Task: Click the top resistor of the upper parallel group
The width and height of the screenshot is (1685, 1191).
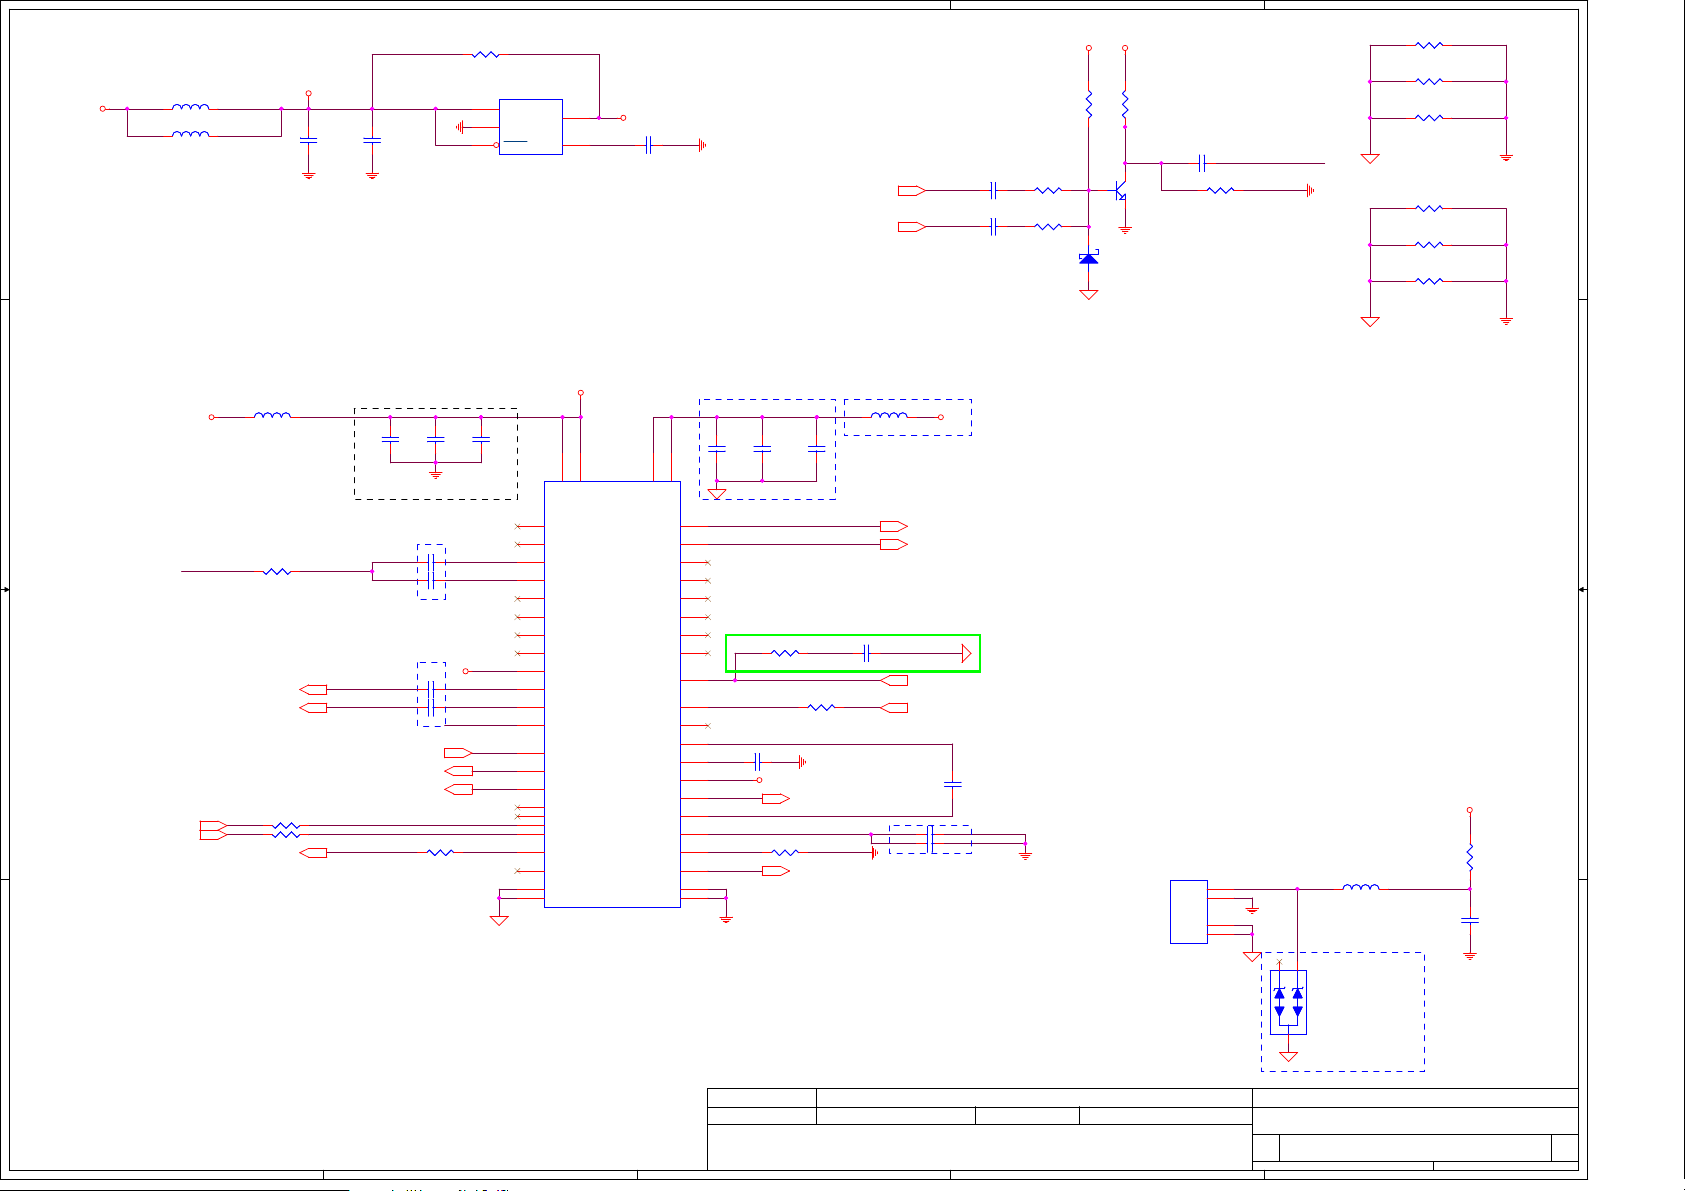Action: click(x=1429, y=46)
